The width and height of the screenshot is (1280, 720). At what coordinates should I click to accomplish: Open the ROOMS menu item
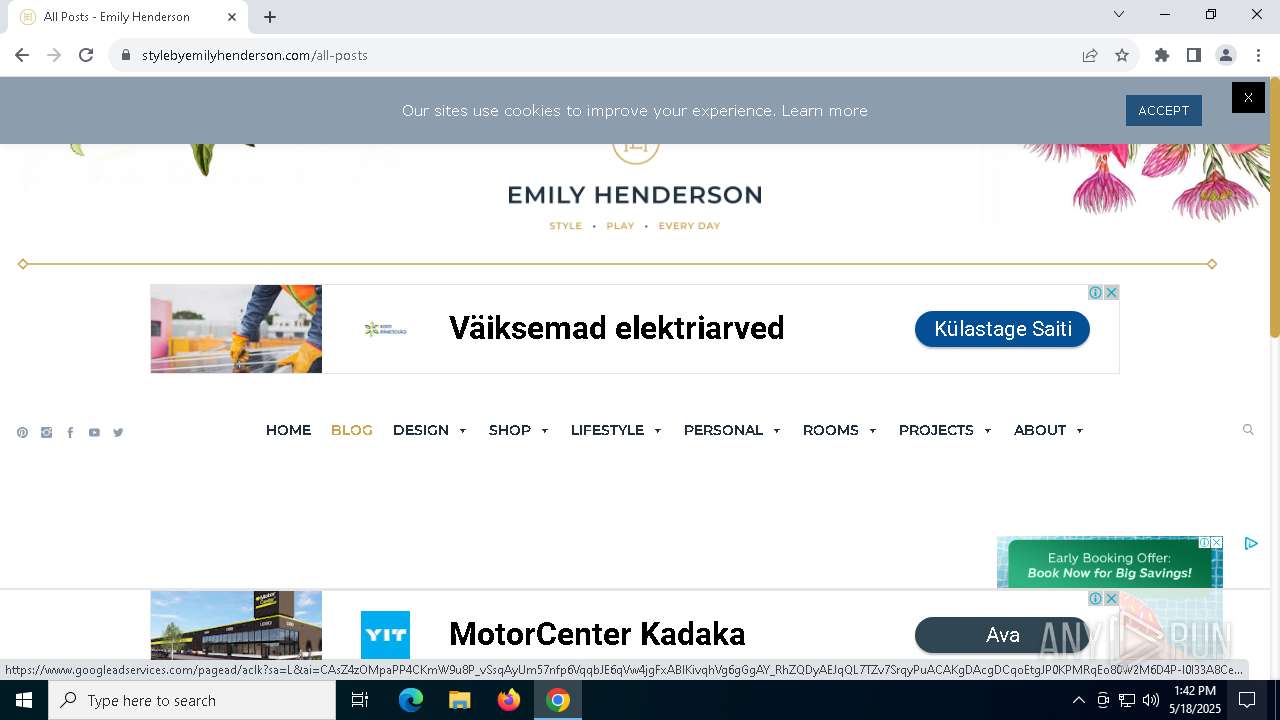[831, 430]
